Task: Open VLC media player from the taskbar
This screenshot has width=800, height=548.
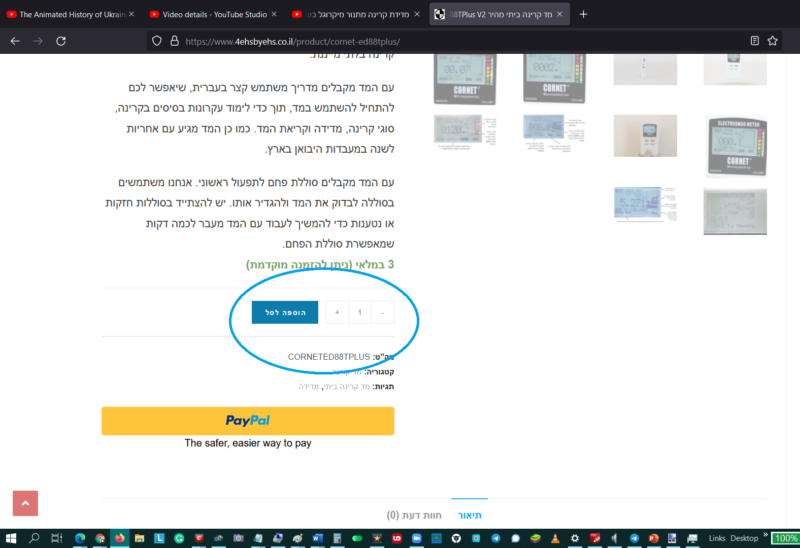Action: 555,538
